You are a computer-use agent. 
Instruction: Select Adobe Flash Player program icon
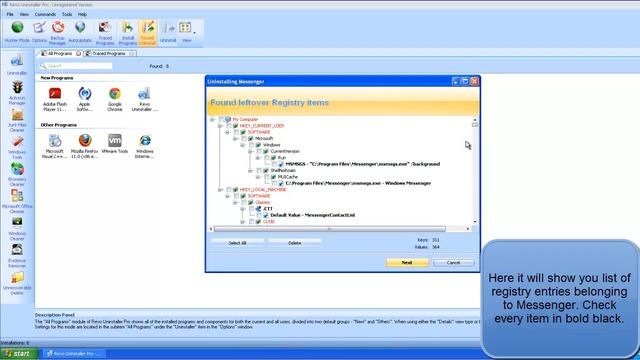[x=55, y=99]
